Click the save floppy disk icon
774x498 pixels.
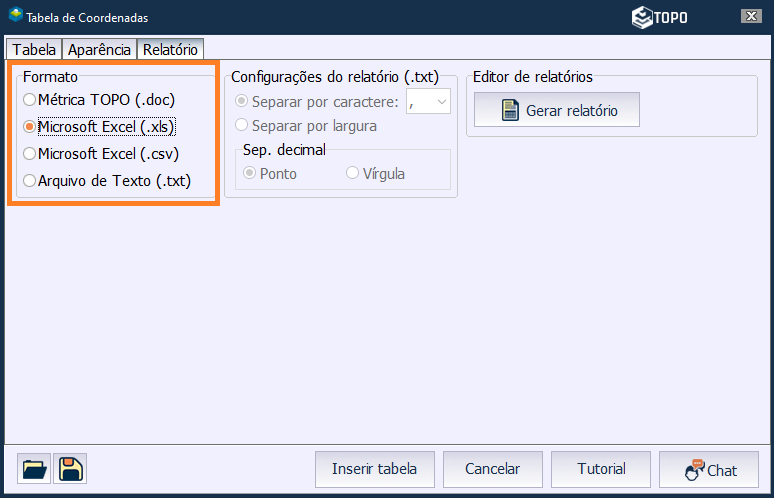coord(71,469)
